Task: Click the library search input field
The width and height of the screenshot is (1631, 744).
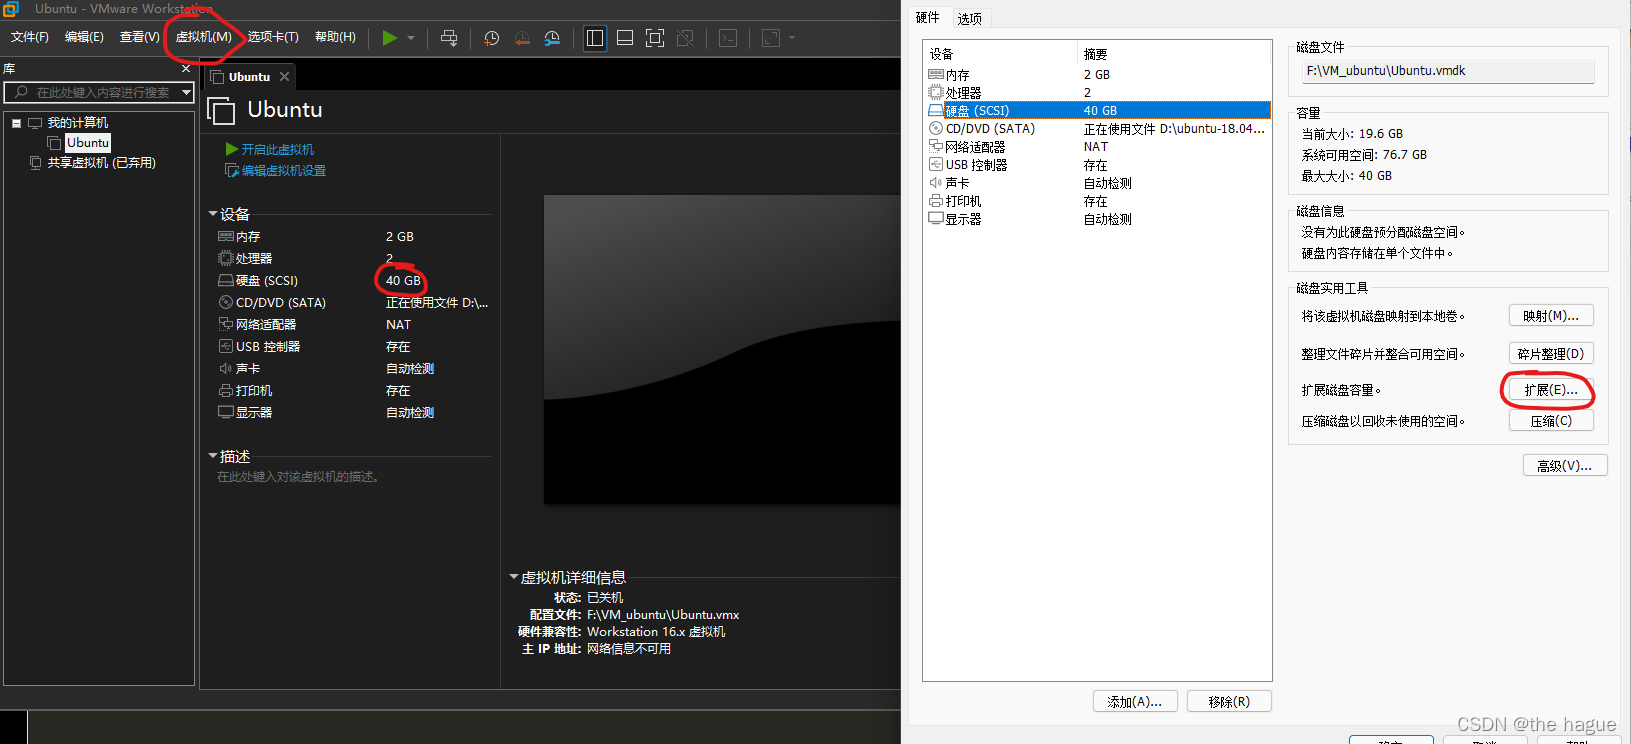Action: click(x=100, y=92)
